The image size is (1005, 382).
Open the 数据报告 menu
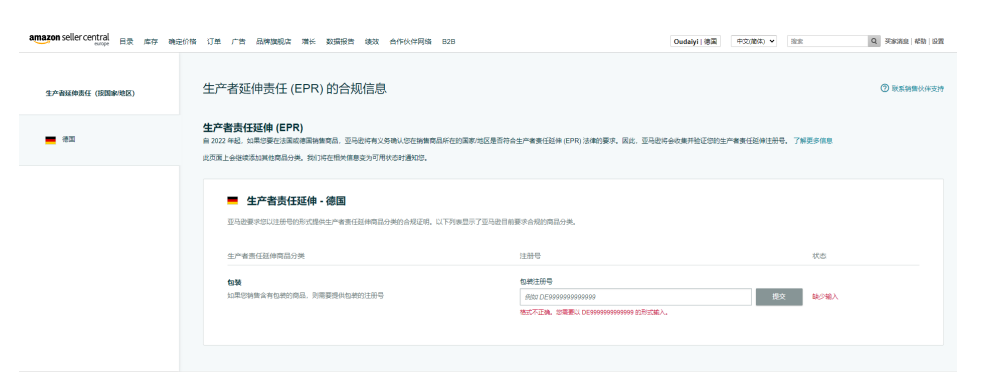point(340,42)
